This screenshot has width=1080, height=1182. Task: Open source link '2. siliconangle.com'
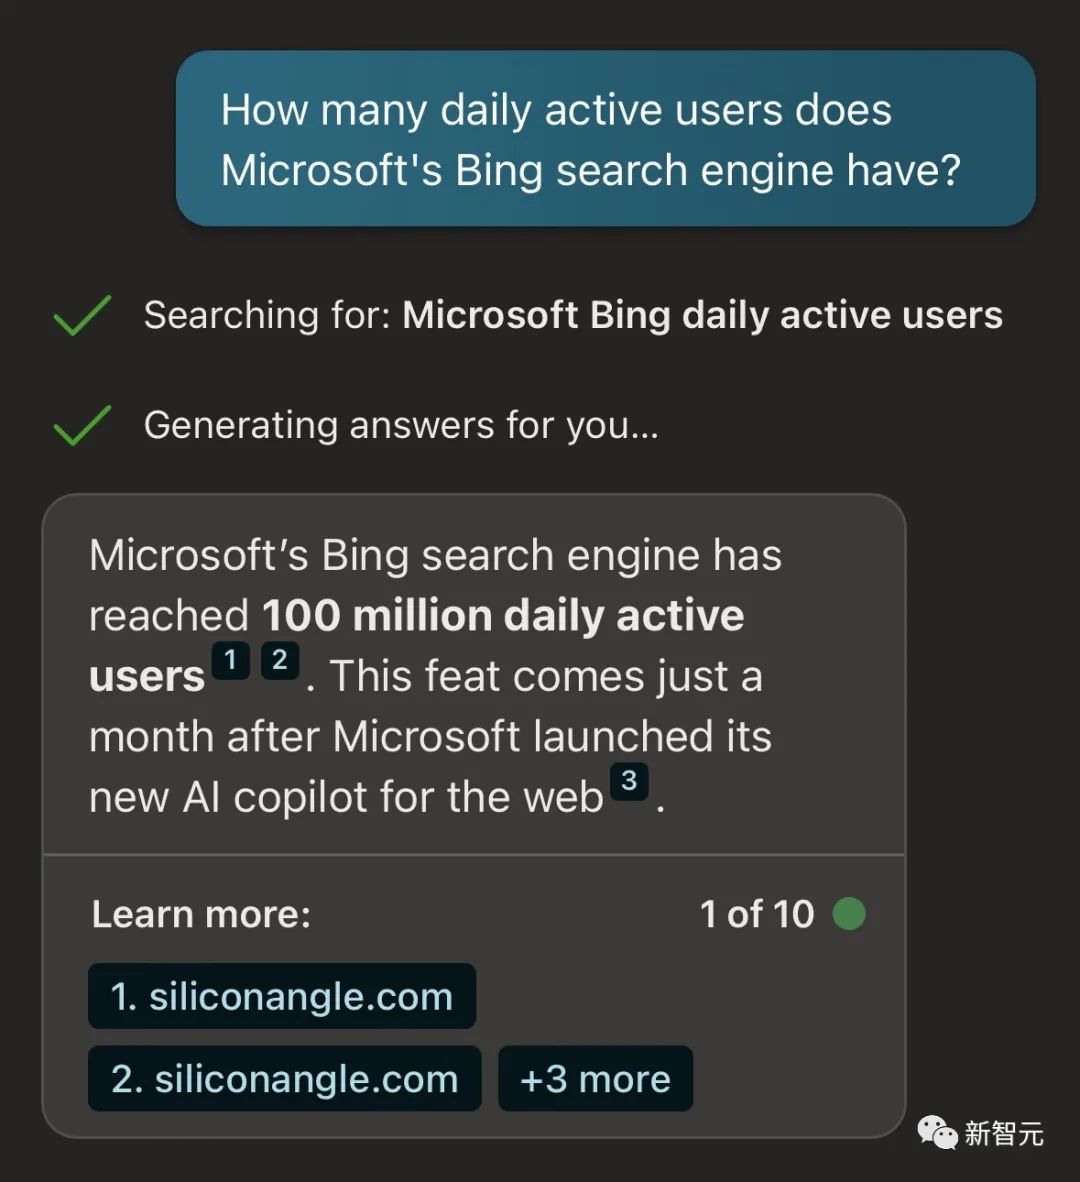285,1079
